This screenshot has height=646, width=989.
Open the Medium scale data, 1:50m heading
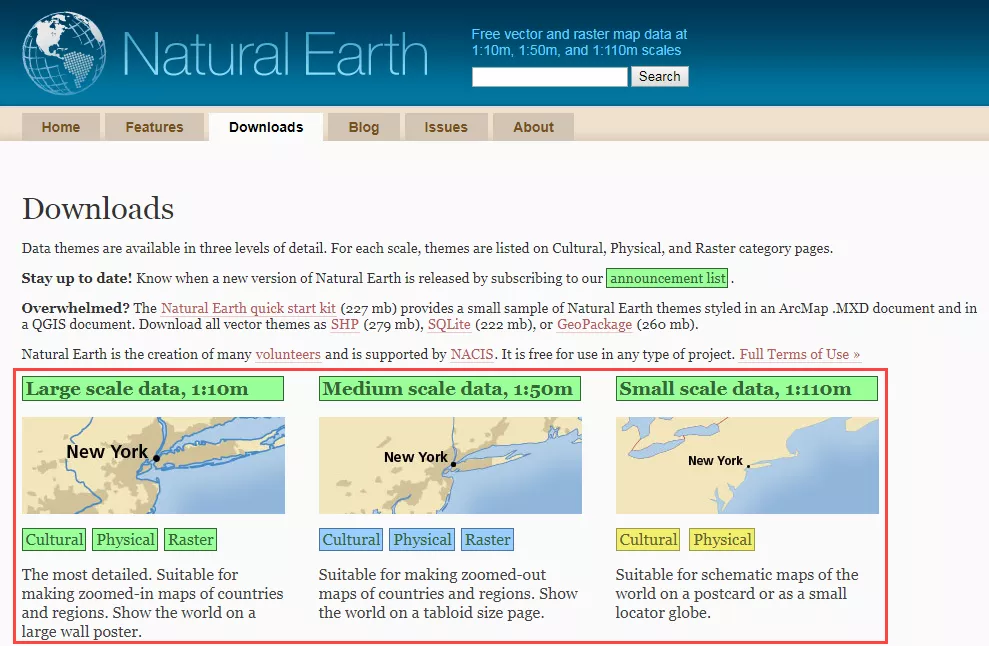coord(450,389)
